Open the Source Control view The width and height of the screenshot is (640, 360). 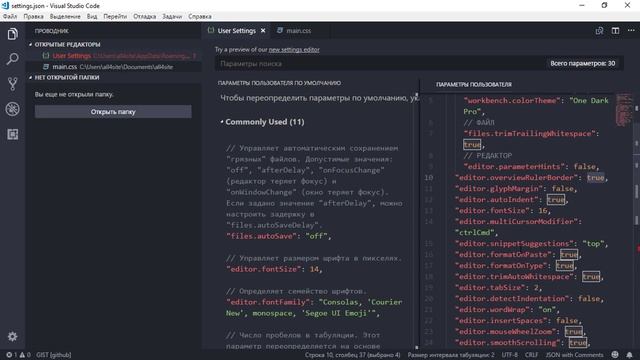point(13,84)
